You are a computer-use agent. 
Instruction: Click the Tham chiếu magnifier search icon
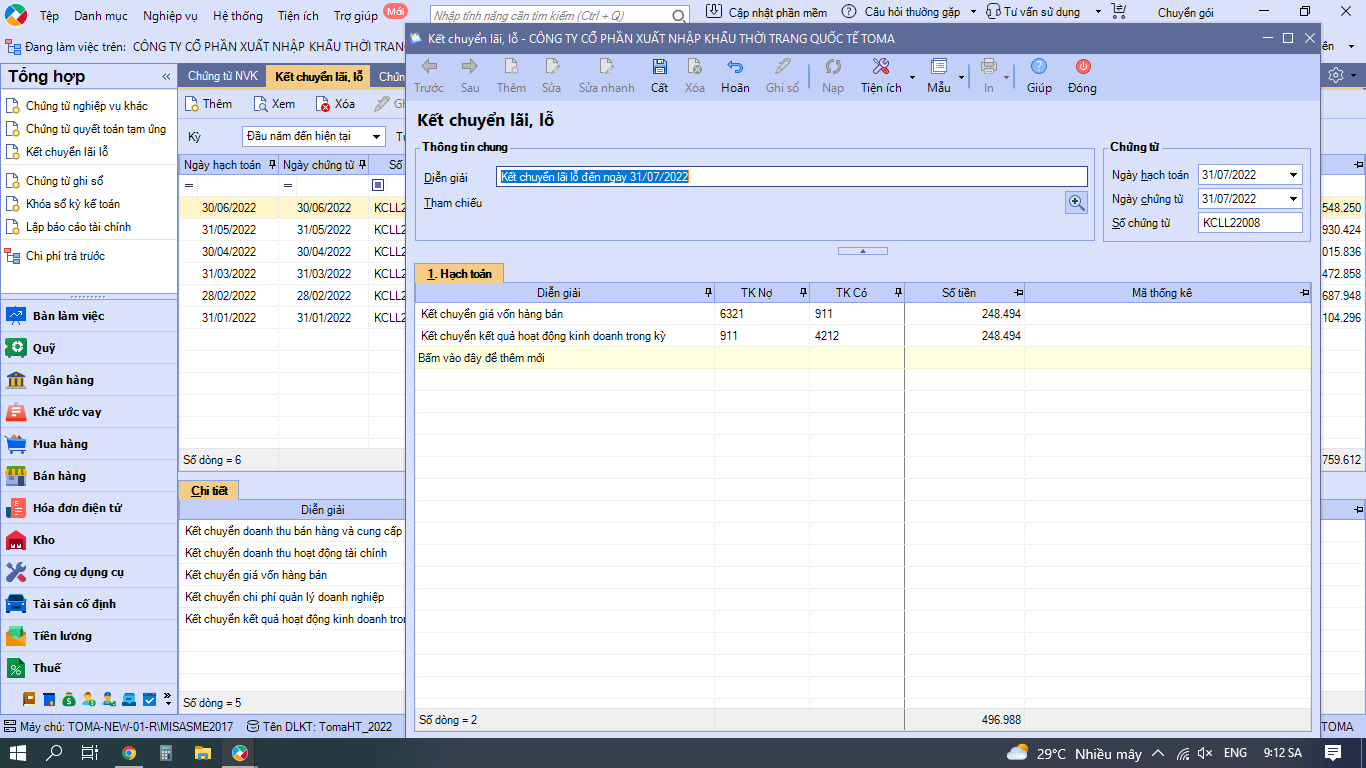click(1076, 203)
